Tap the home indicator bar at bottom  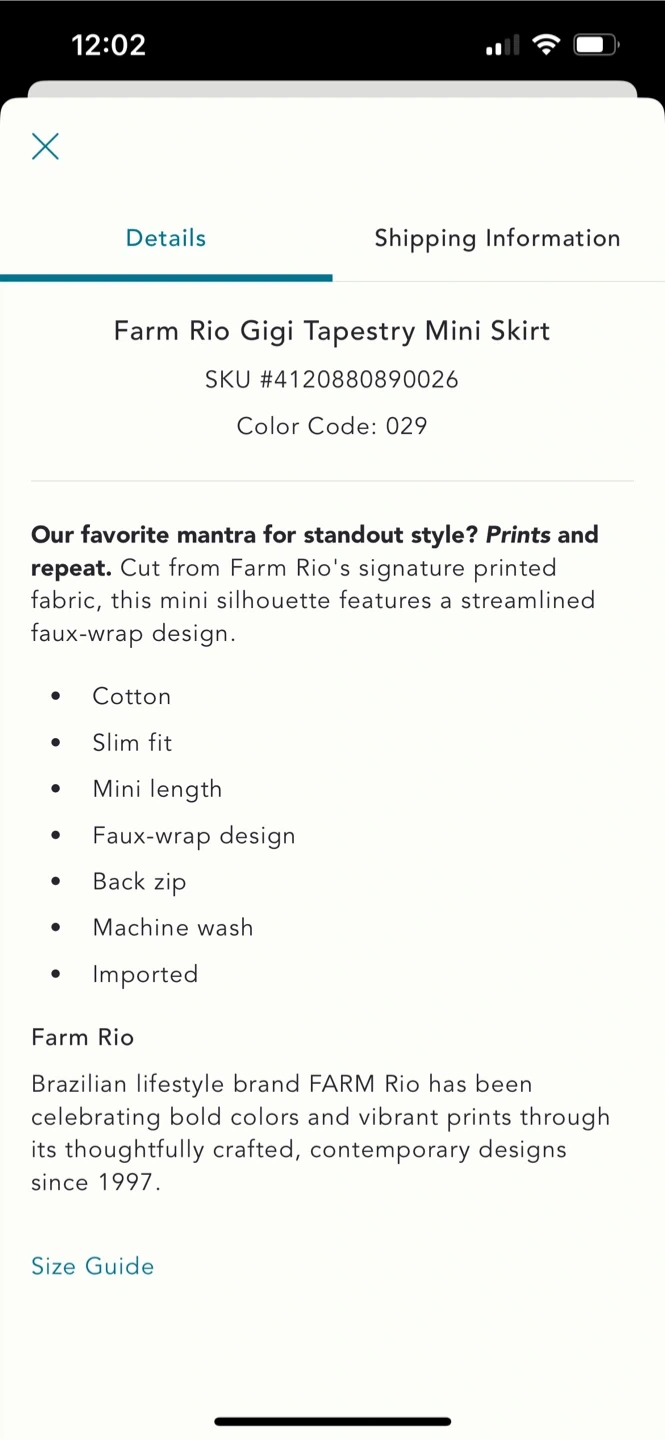tap(332, 1421)
